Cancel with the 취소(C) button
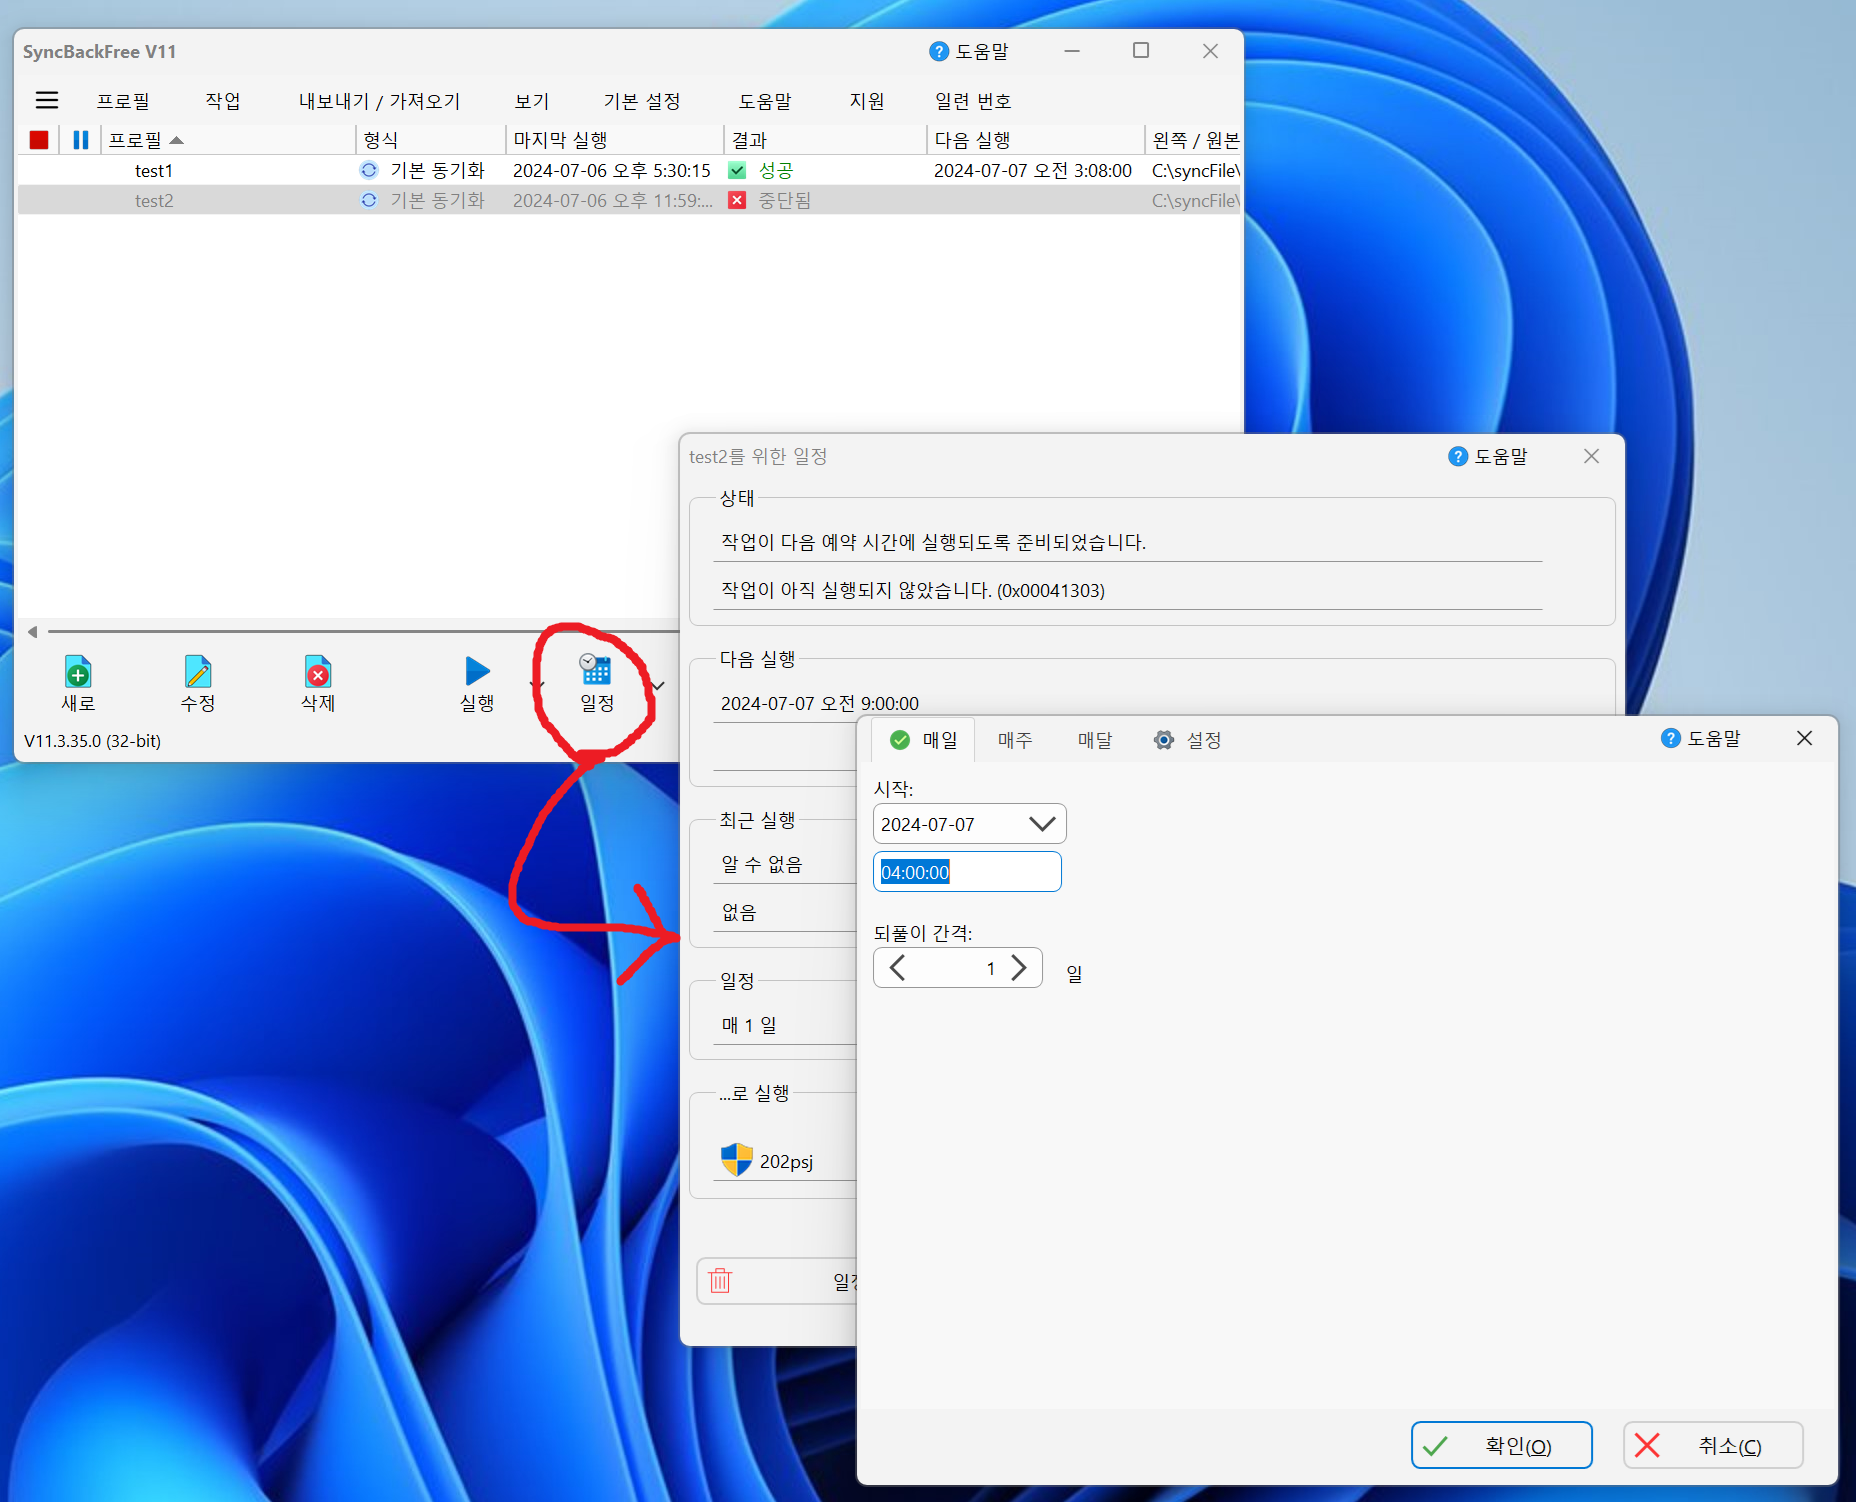This screenshot has width=1856, height=1502. [1713, 1445]
